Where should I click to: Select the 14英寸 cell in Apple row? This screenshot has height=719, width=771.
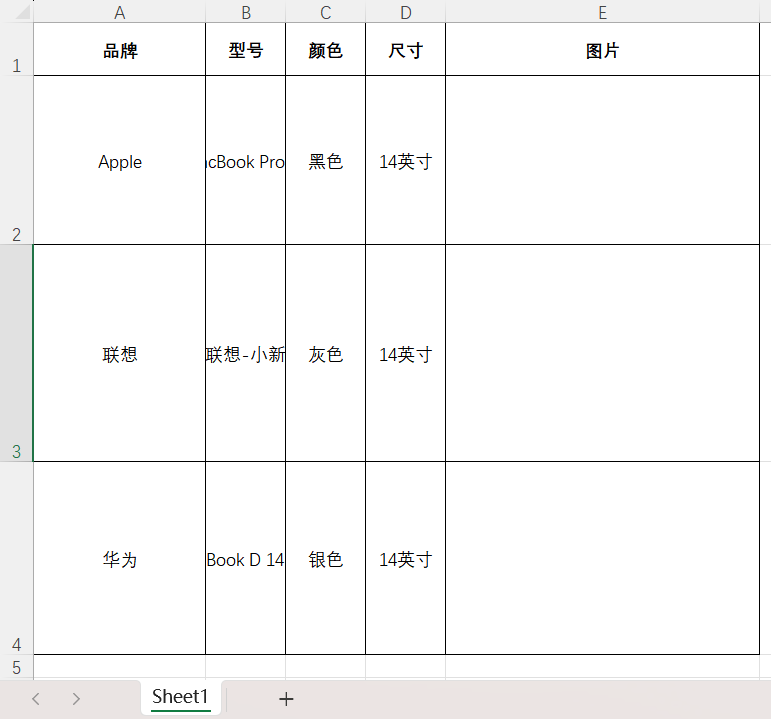pos(406,160)
